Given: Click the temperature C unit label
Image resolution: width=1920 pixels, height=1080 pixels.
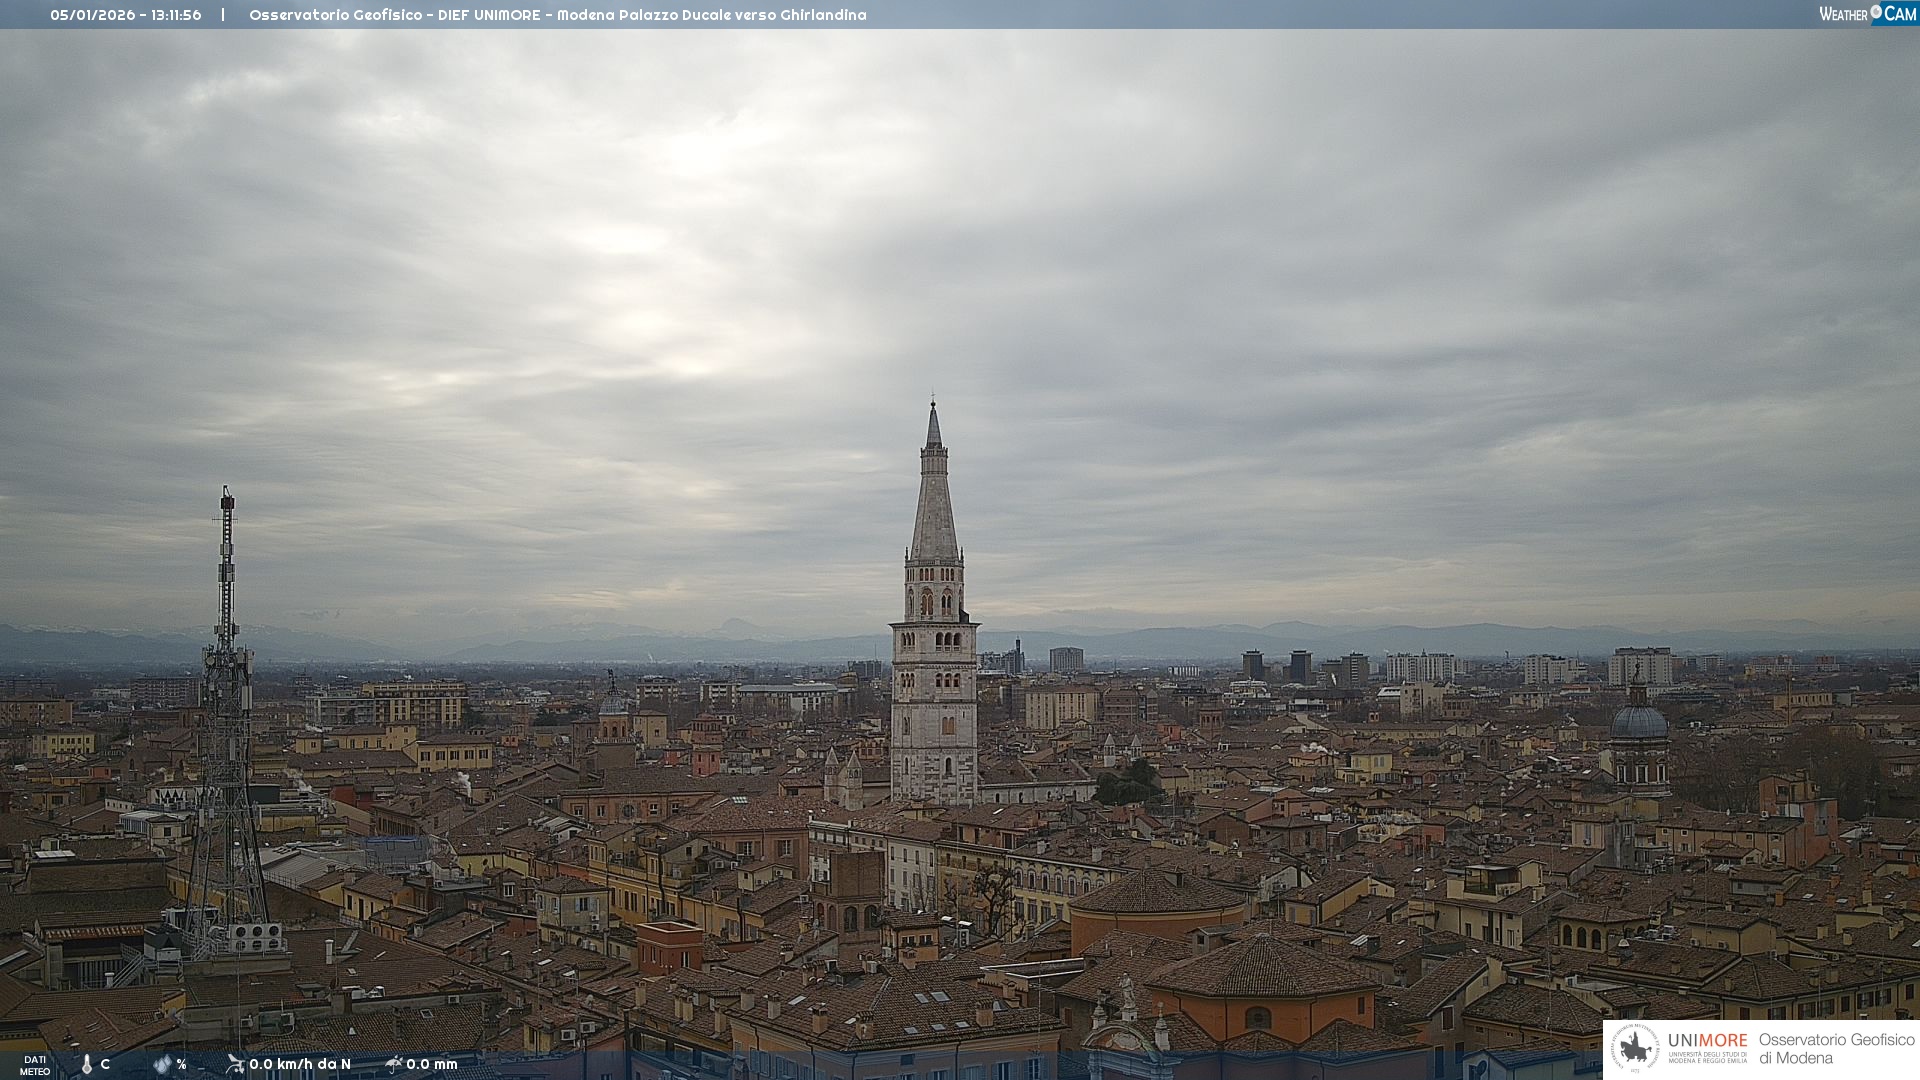Looking at the screenshot, I should [x=105, y=1064].
